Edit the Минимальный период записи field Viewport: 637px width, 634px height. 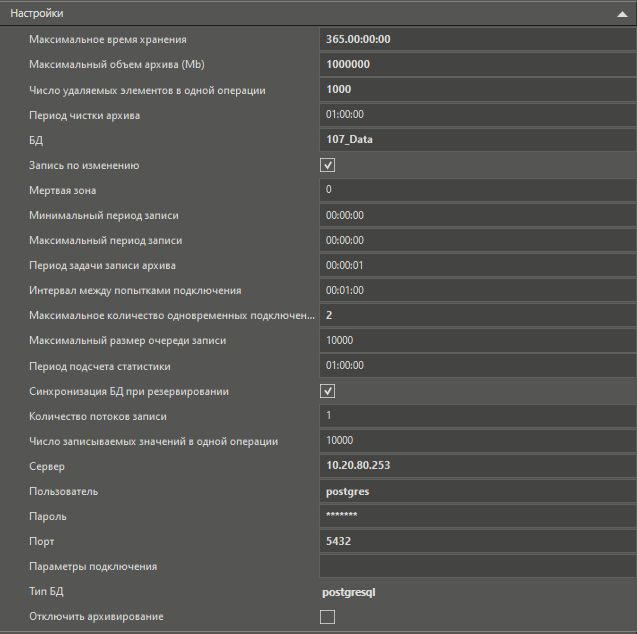coord(476,215)
